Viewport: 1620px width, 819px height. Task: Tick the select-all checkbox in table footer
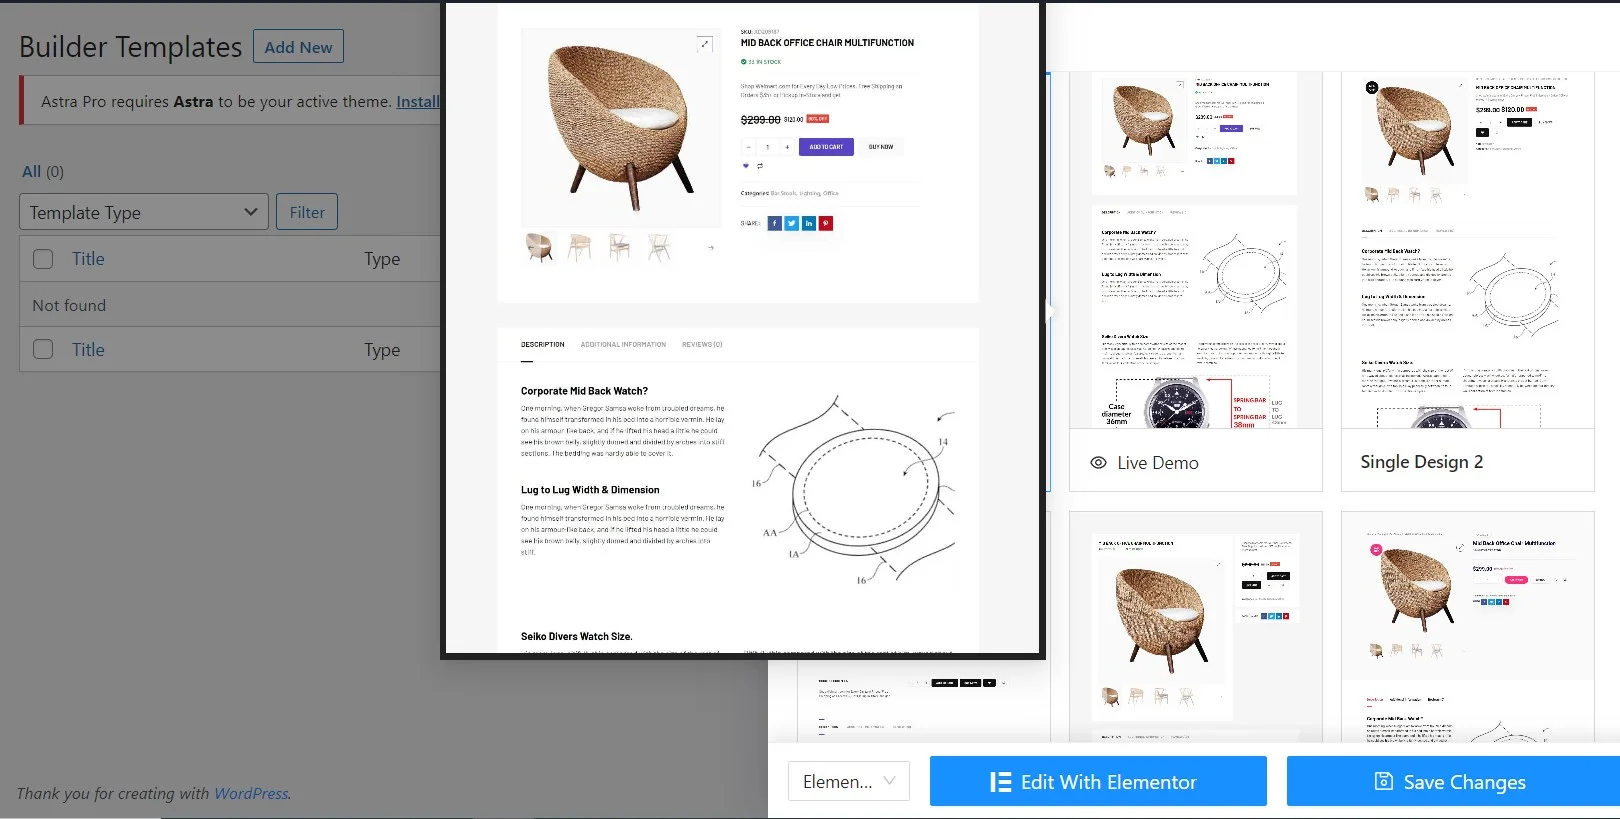click(43, 350)
